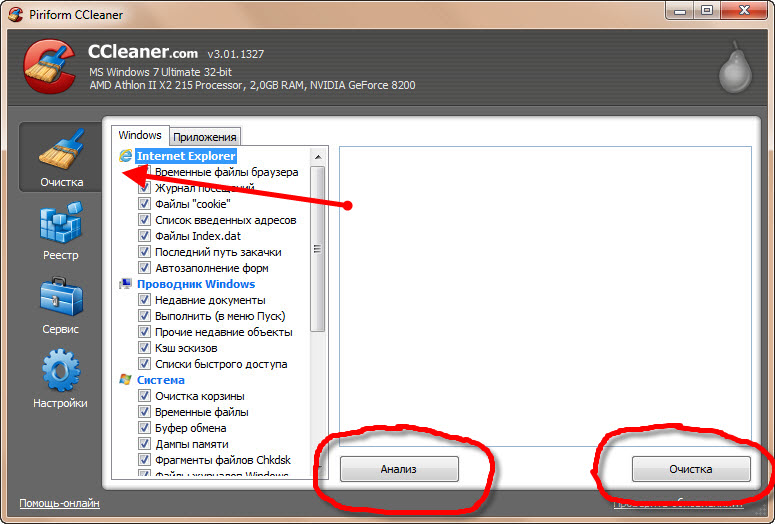
Task: Minimize the CCleaner window
Action: tap(680, 10)
